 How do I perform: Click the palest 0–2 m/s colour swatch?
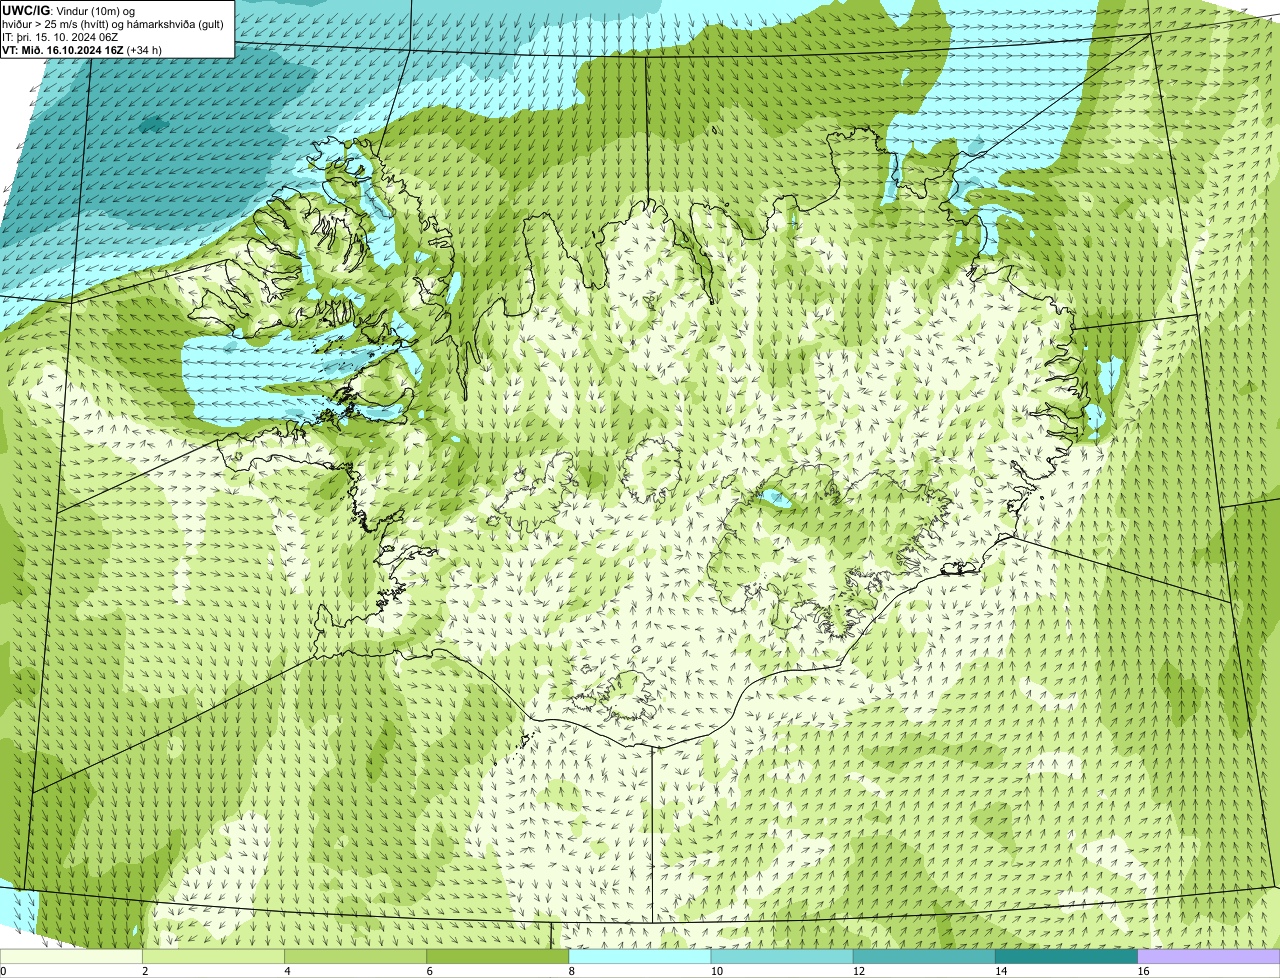[71, 956]
